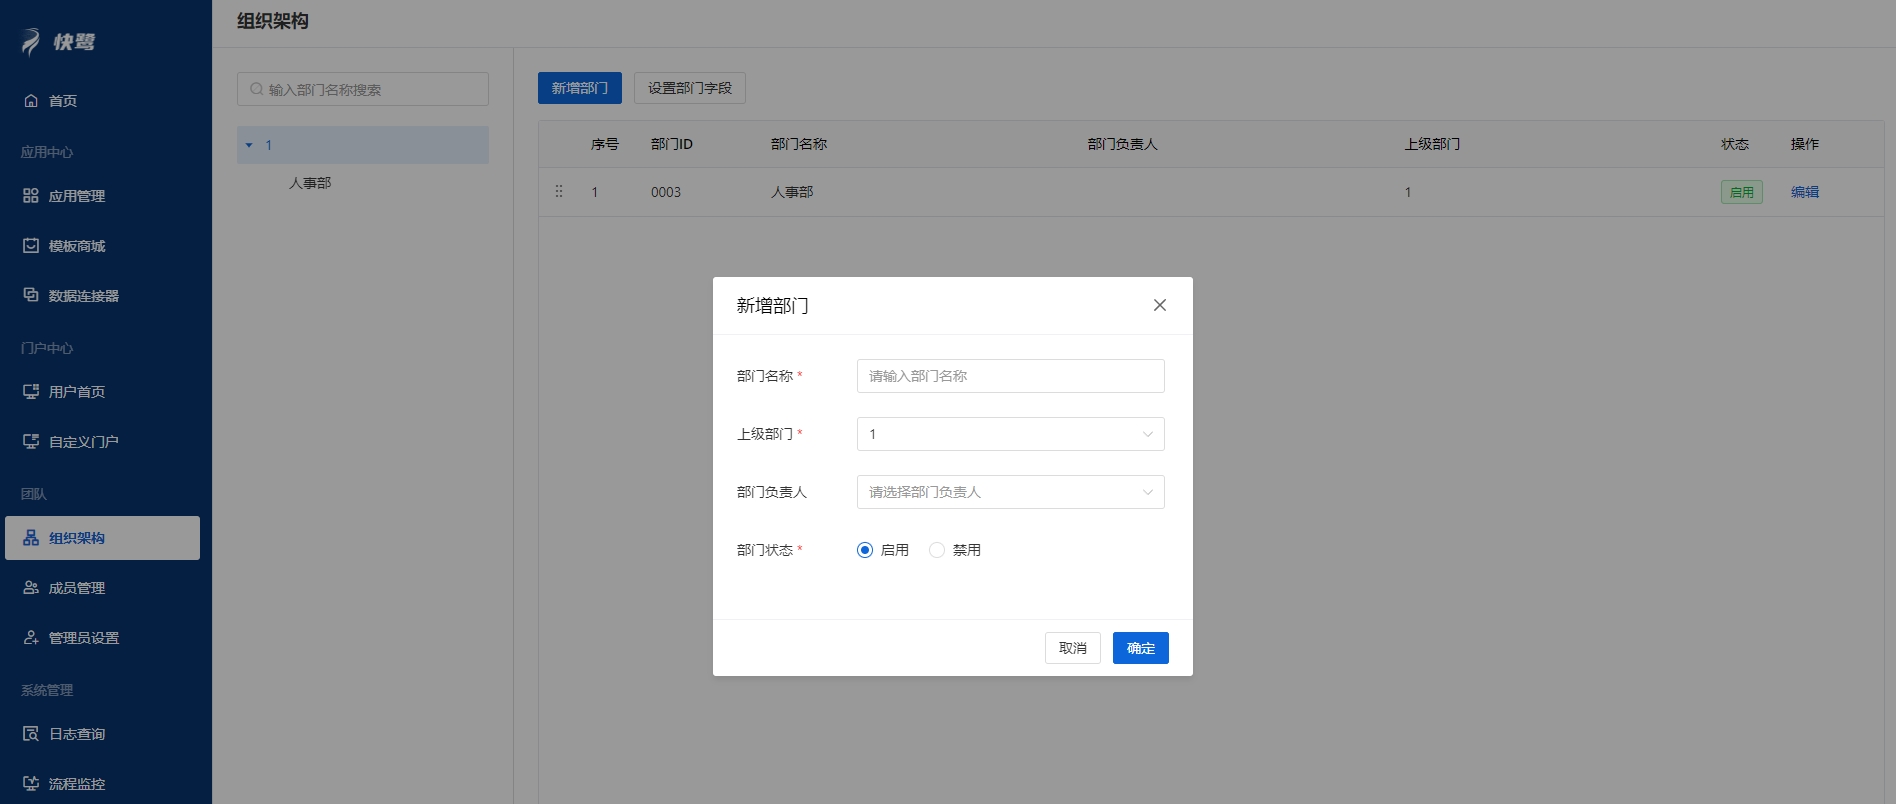Click the 流程监控 icon
This screenshot has width=1896, height=804.
tap(31, 784)
